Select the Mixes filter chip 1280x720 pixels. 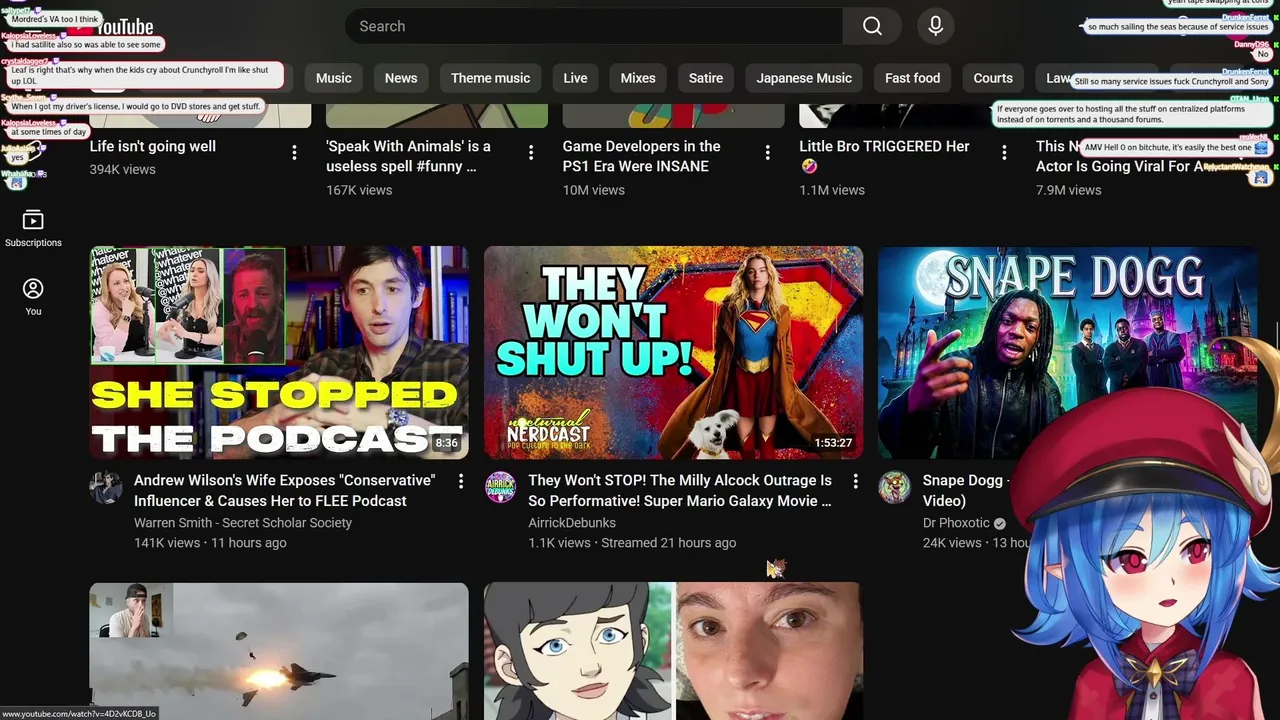coord(638,78)
